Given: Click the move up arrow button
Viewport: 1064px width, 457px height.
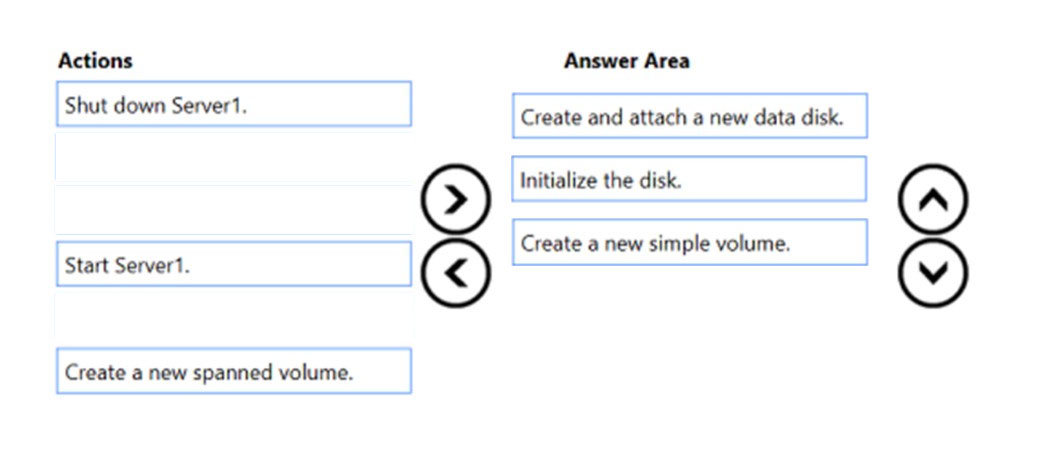Looking at the screenshot, I should click(933, 200).
